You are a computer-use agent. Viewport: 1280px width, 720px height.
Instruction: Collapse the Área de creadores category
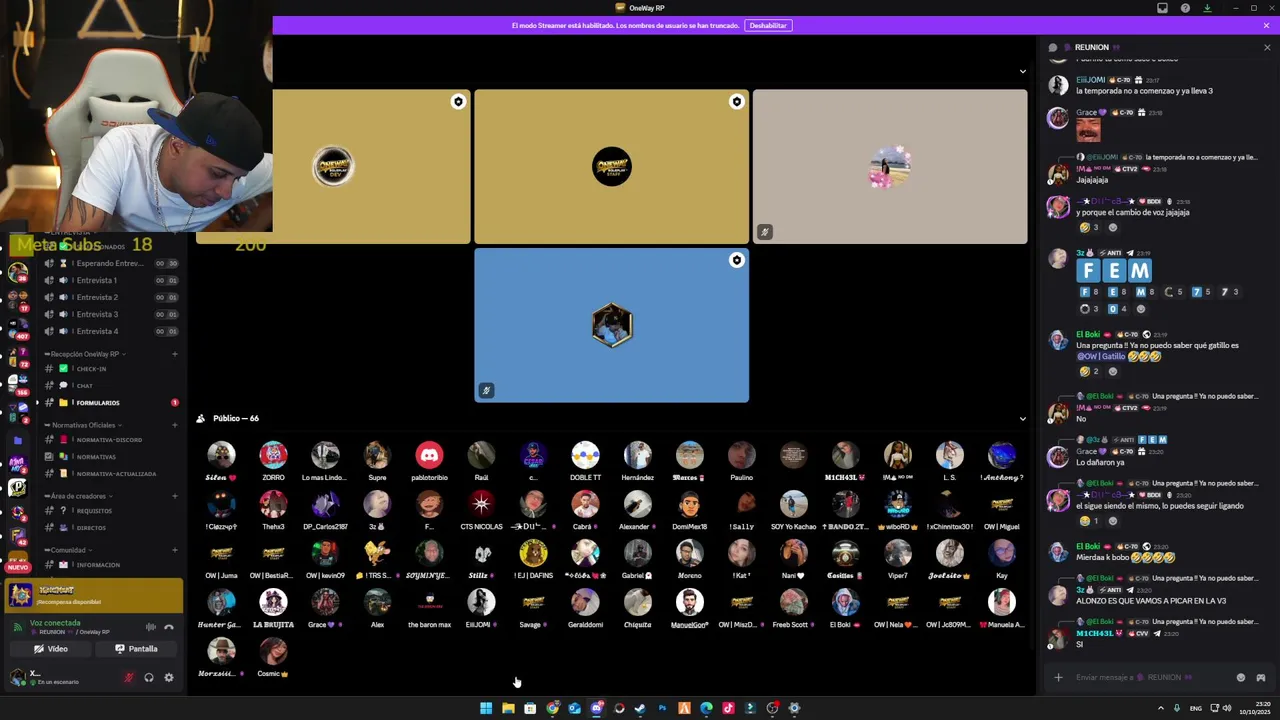tap(78, 496)
